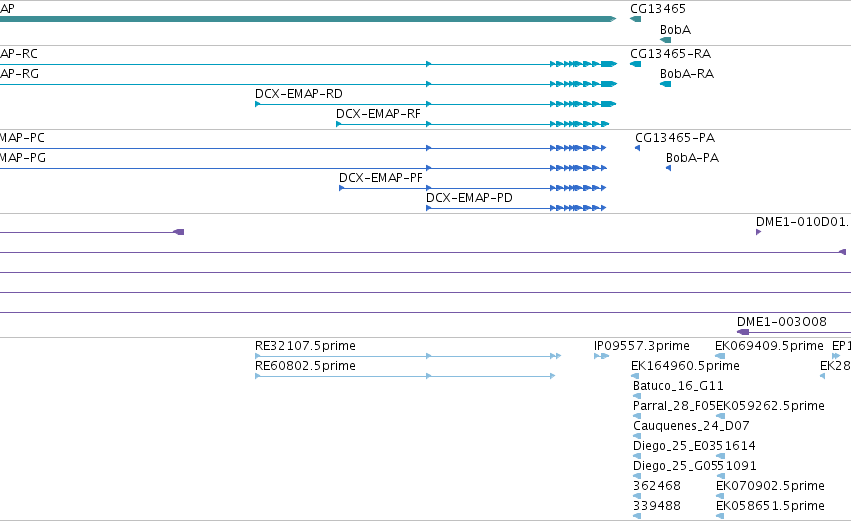Click the EK059262.5prime label

pyautogui.click(x=770, y=406)
